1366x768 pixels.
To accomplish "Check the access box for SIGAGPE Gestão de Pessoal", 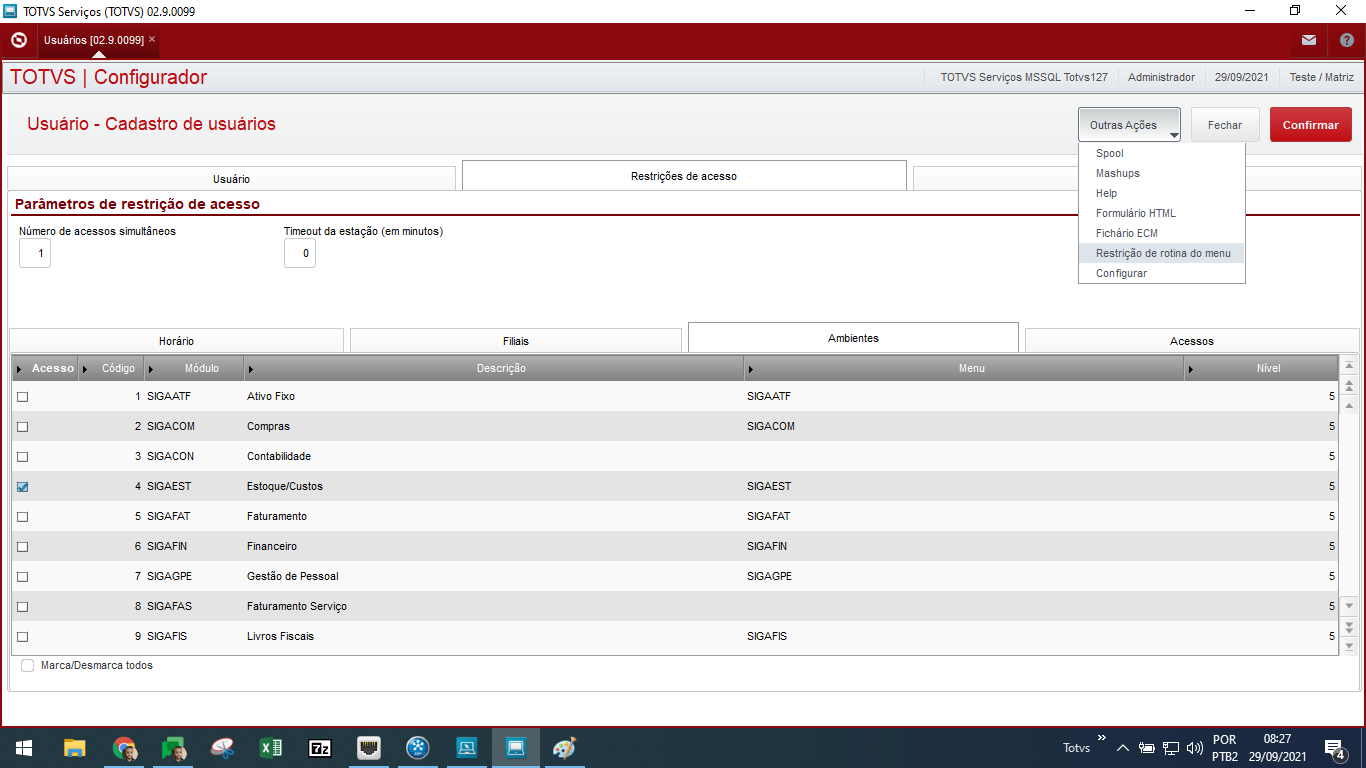I will [23, 577].
